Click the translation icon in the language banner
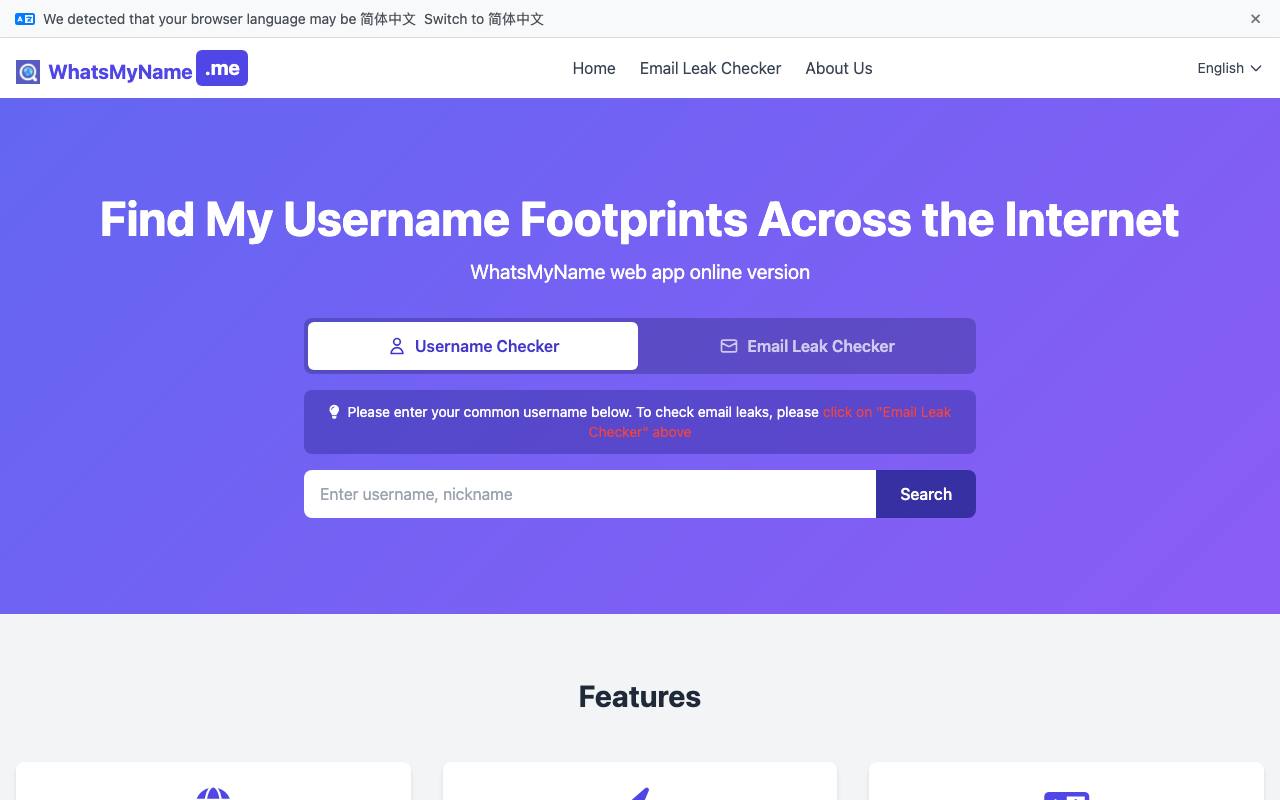The height and width of the screenshot is (800, 1280). [25, 19]
